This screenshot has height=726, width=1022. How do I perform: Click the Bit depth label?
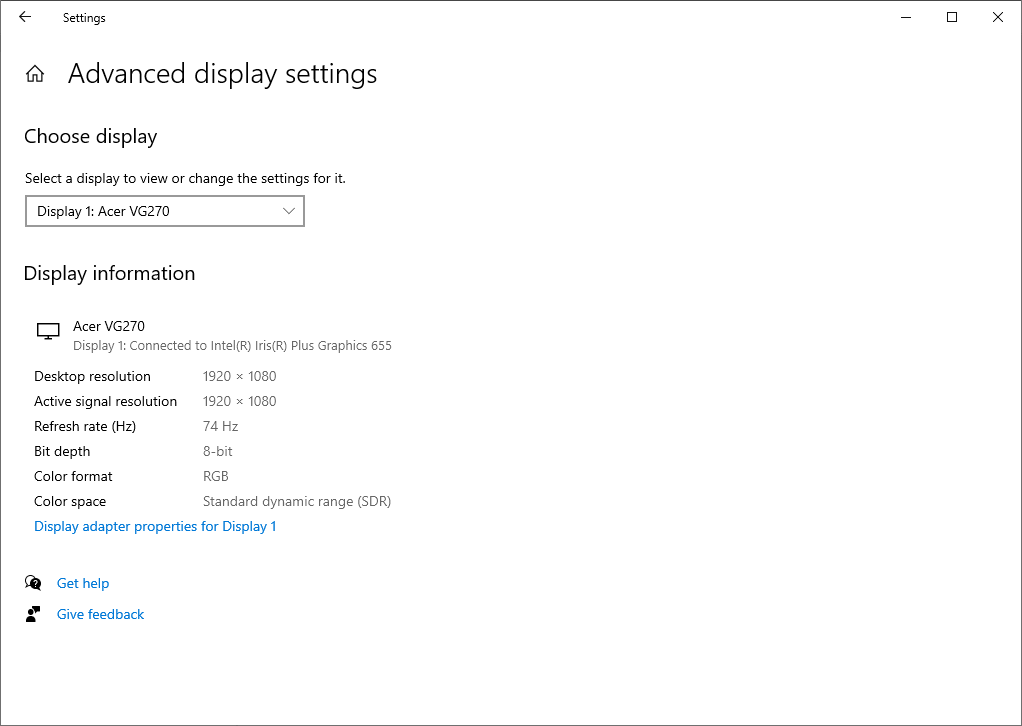[x=62, y=451]
